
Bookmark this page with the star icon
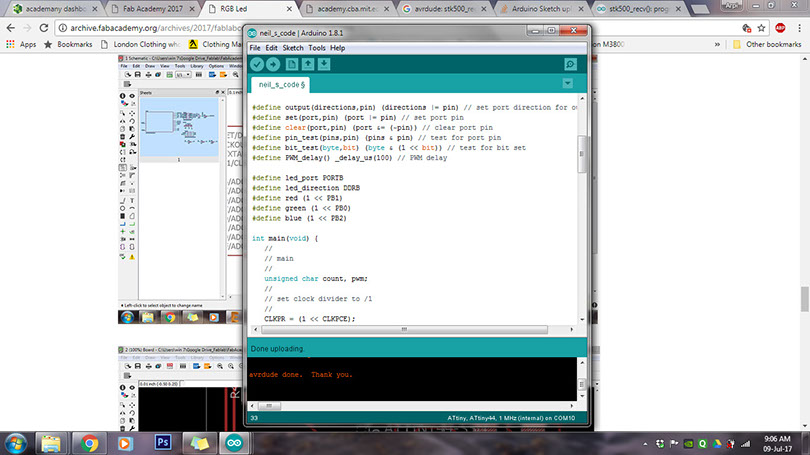761,28
